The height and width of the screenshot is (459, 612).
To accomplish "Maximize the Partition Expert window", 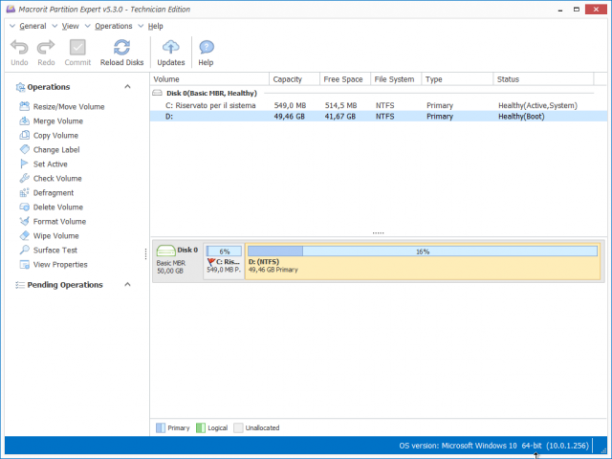I will click(x=576, y=9).
